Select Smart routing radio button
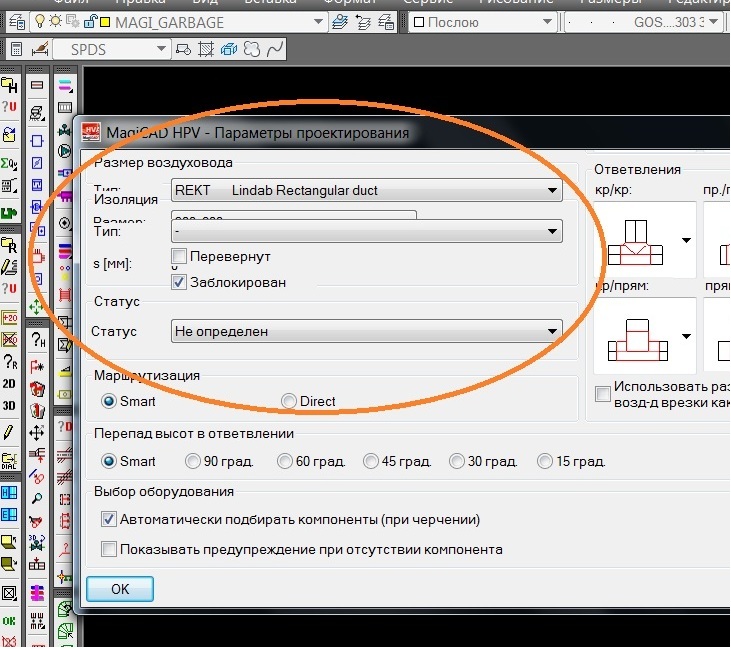 109,401
